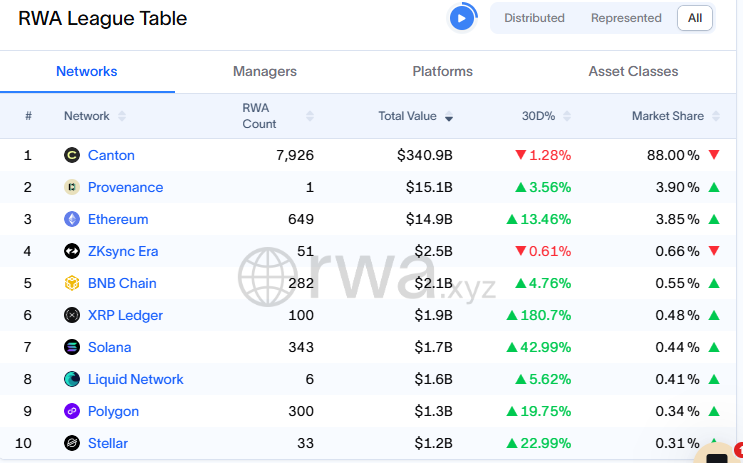Click the Solana logo
Image resolution: width=743 pixels, height=463 pixels.
click(72, 347)
